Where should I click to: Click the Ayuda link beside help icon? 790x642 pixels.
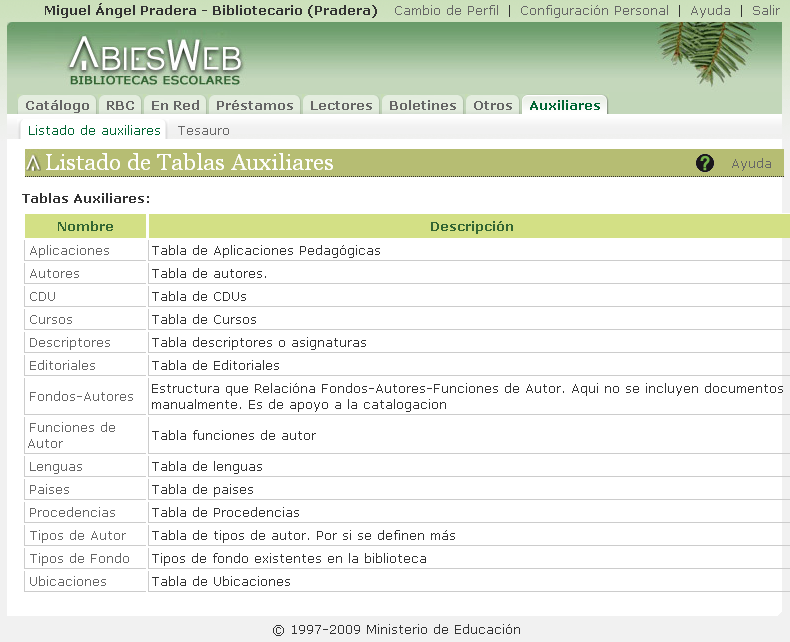(751, 164)
